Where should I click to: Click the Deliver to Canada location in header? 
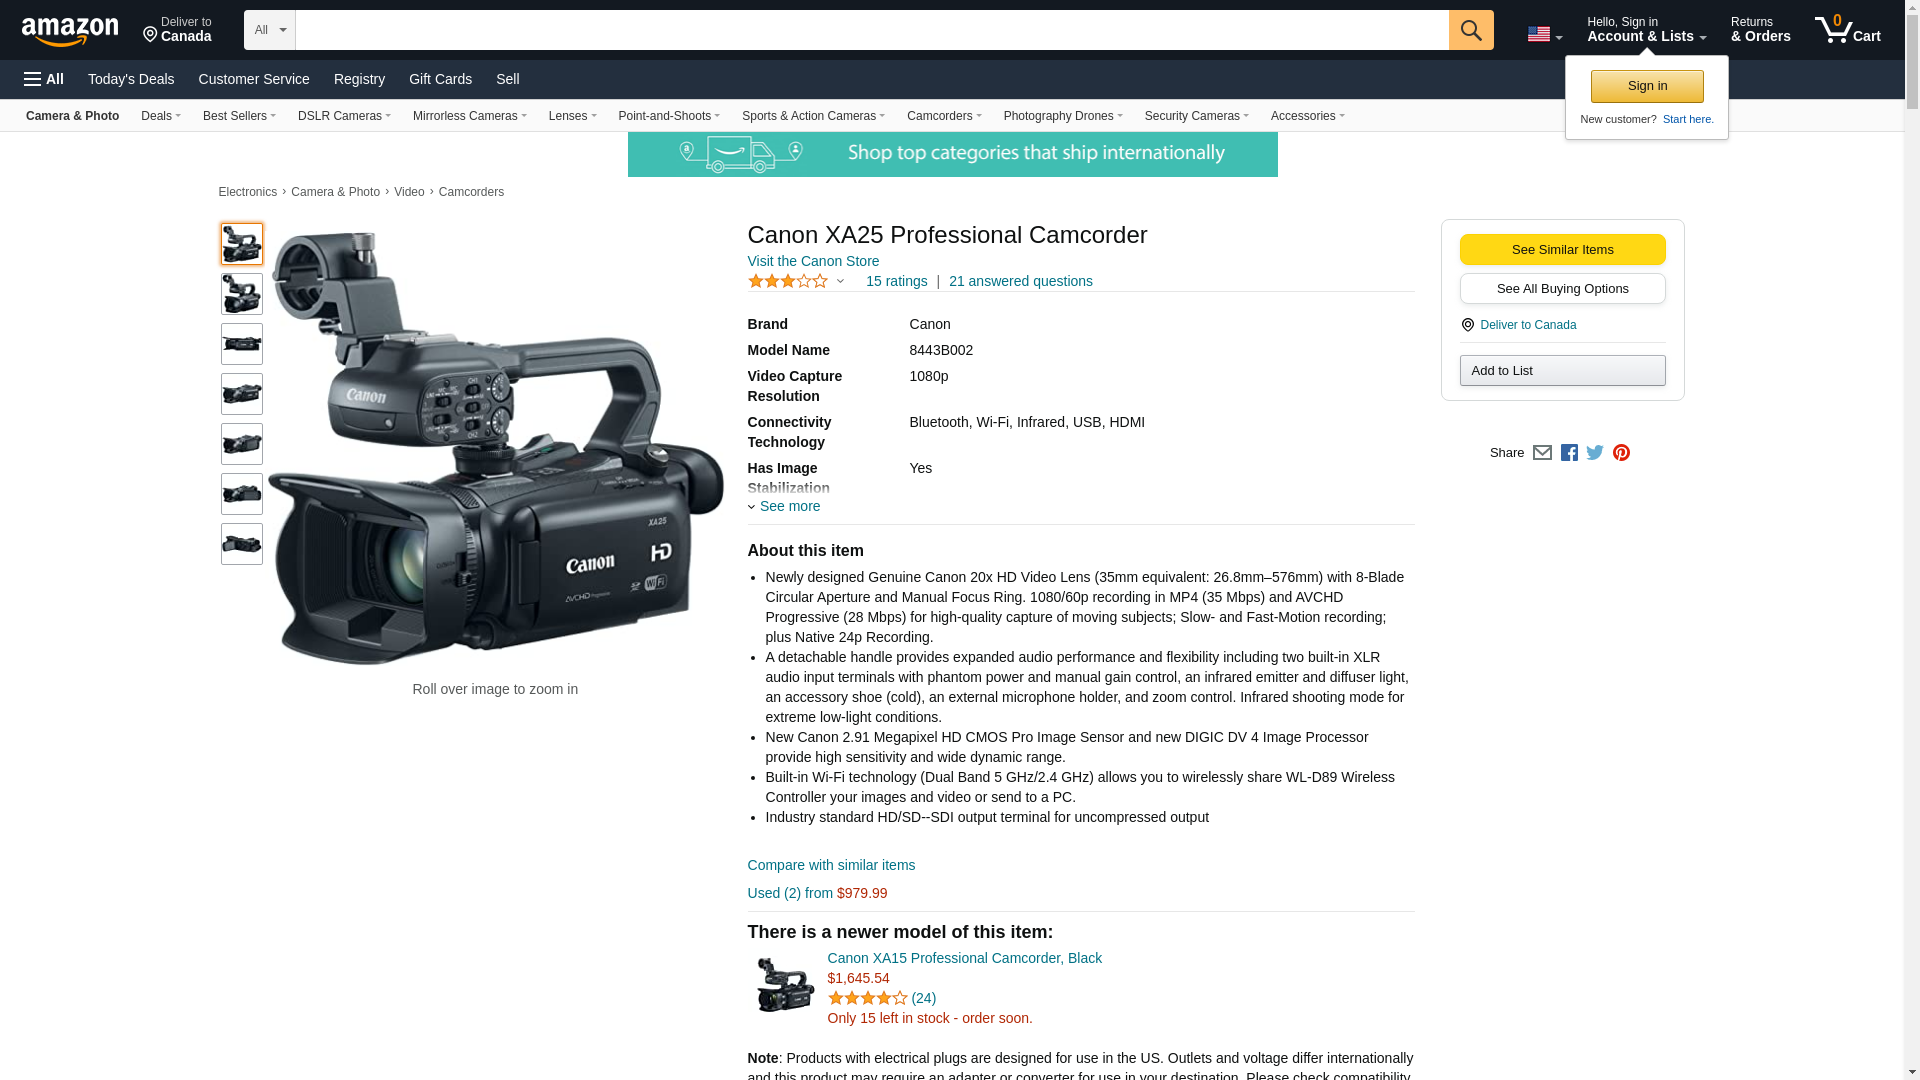[177, 30]
